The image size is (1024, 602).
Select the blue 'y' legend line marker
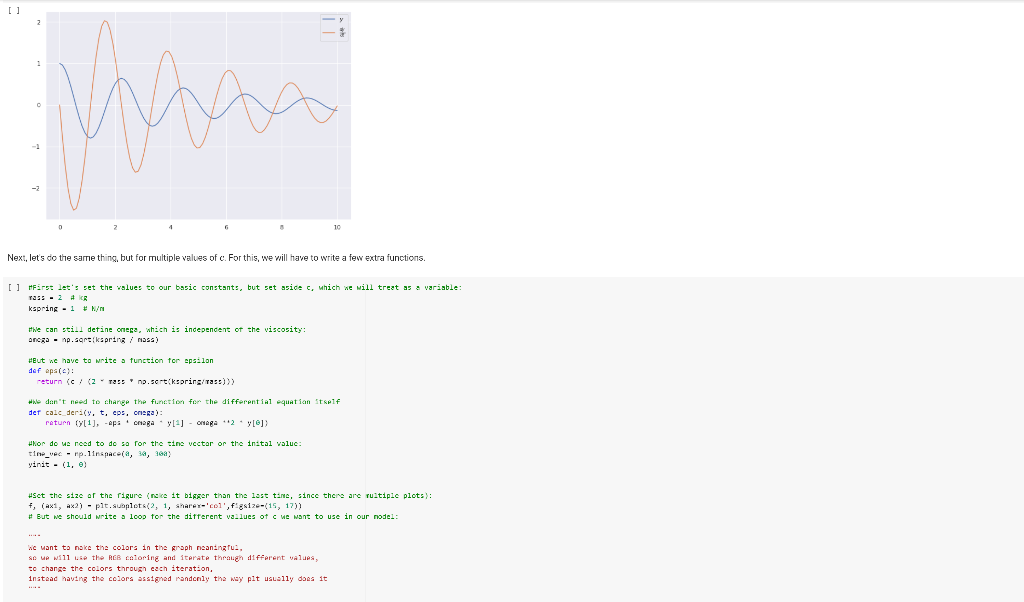[x=328, y=17]
